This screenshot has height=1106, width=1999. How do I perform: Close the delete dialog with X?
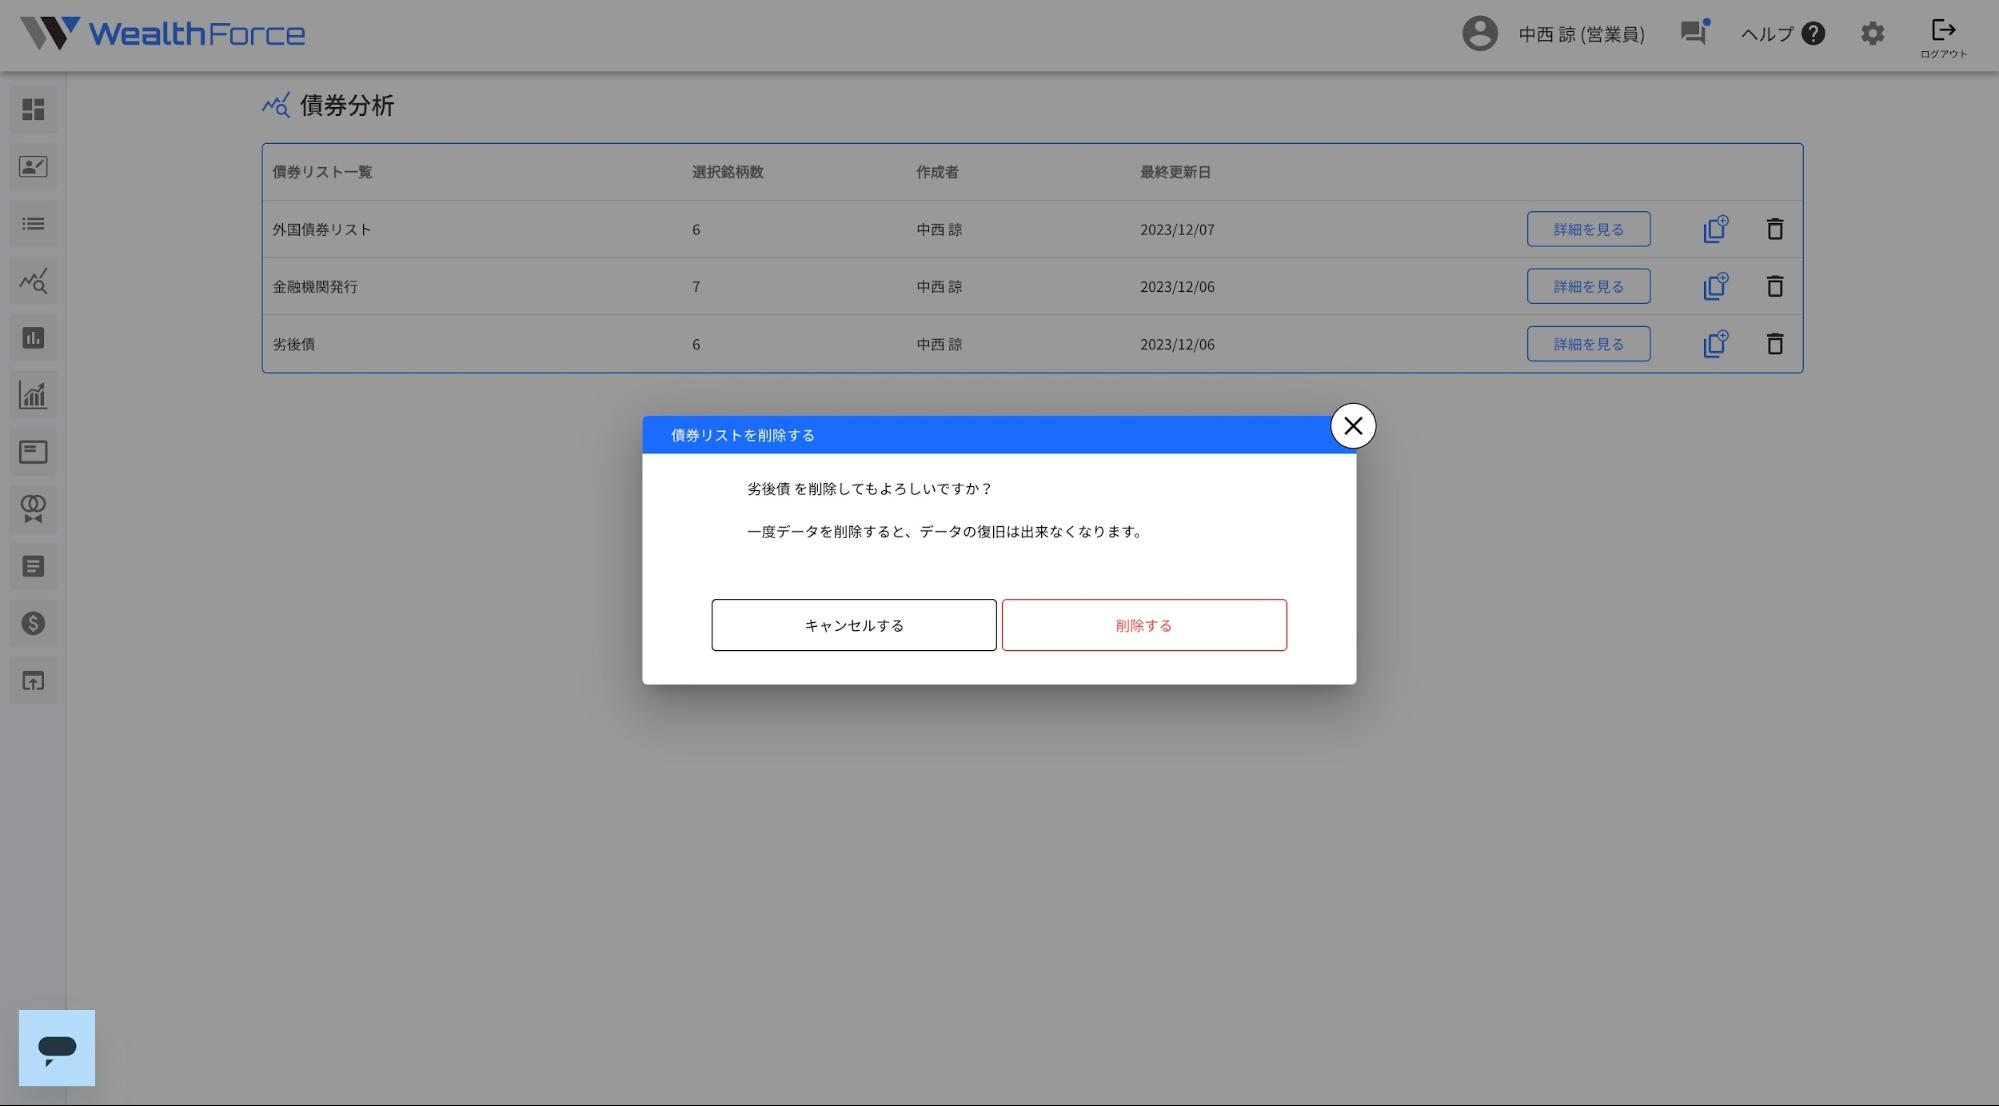pos(1352,426)
